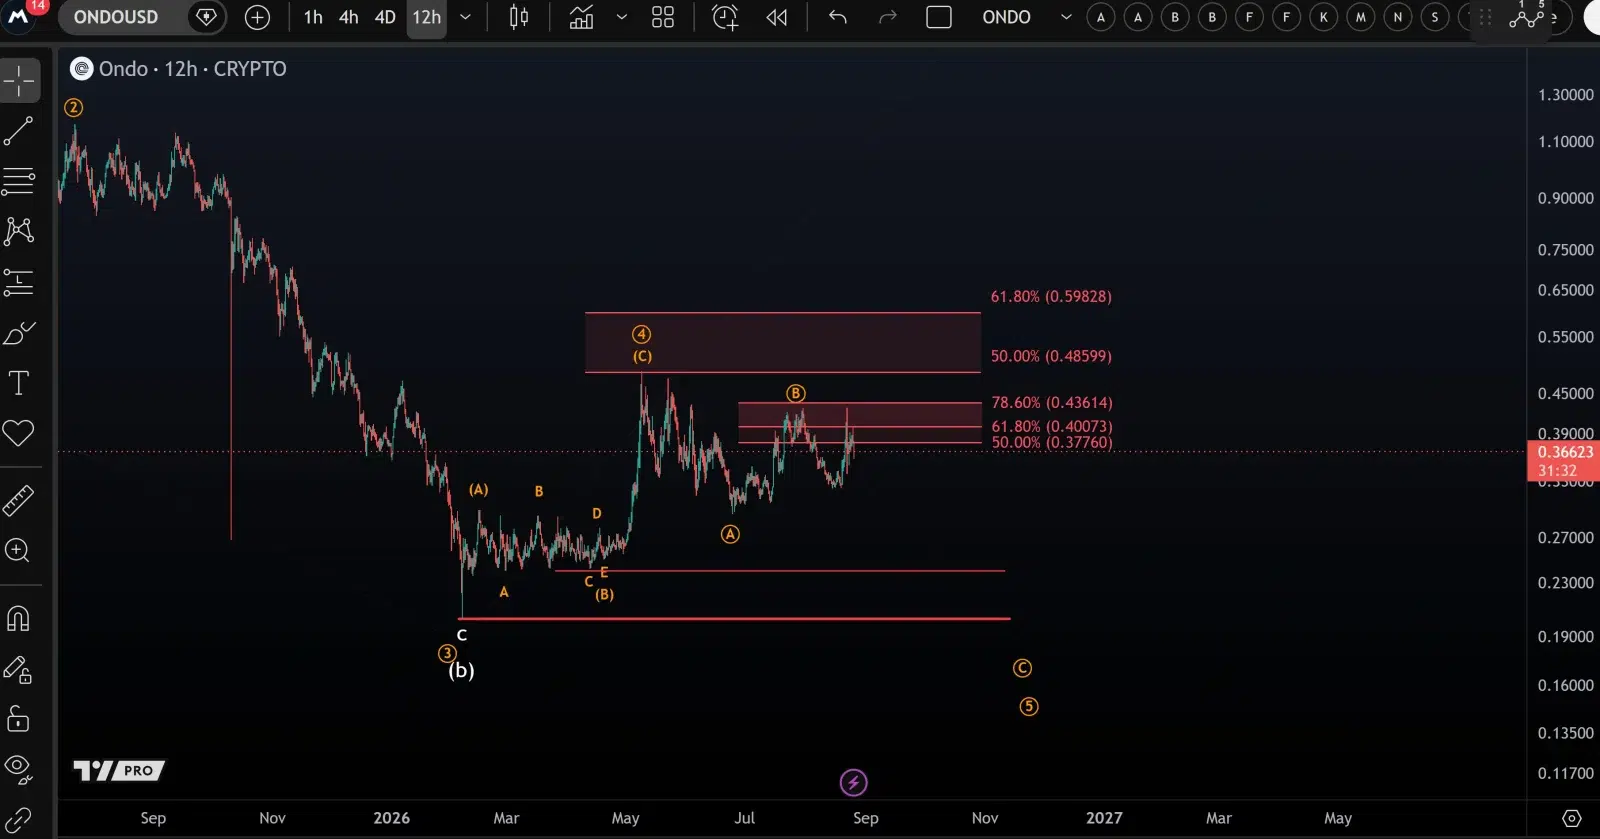Click the link drawings icon in the left toolbar

(x=19, y=821)
